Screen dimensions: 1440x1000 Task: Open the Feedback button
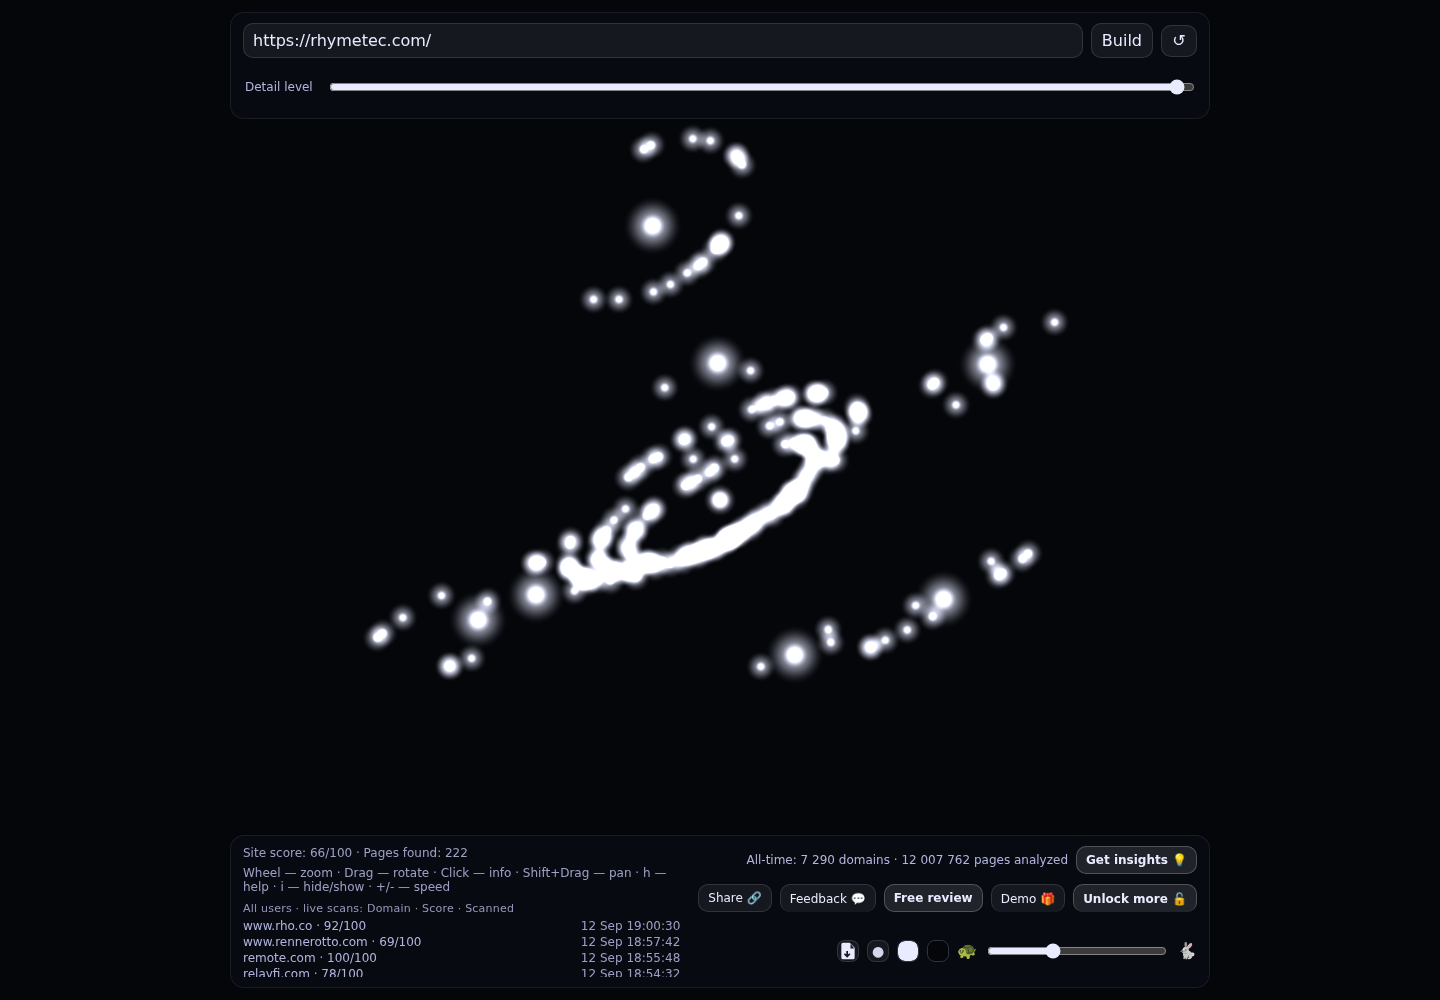point(828,898)
